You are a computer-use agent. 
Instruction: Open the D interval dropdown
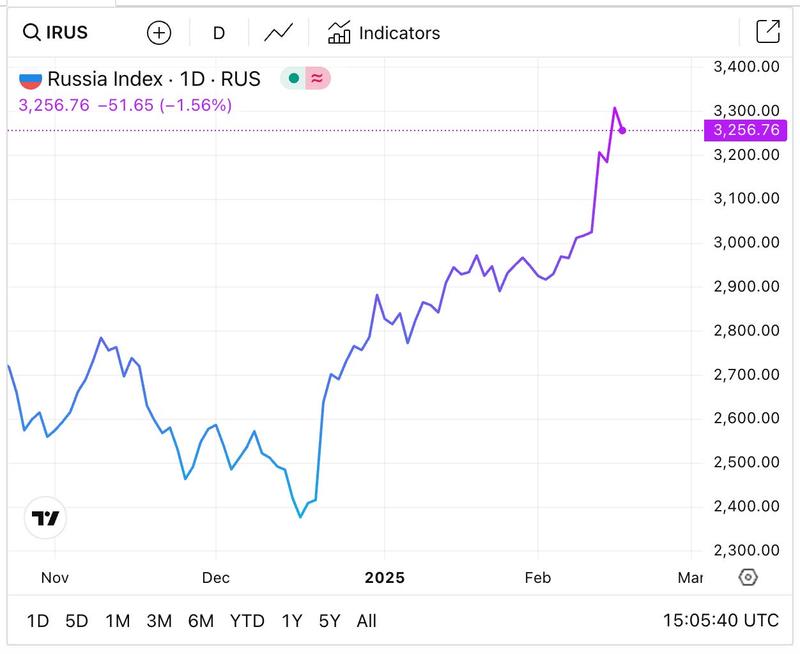click(x=218, y=32)
